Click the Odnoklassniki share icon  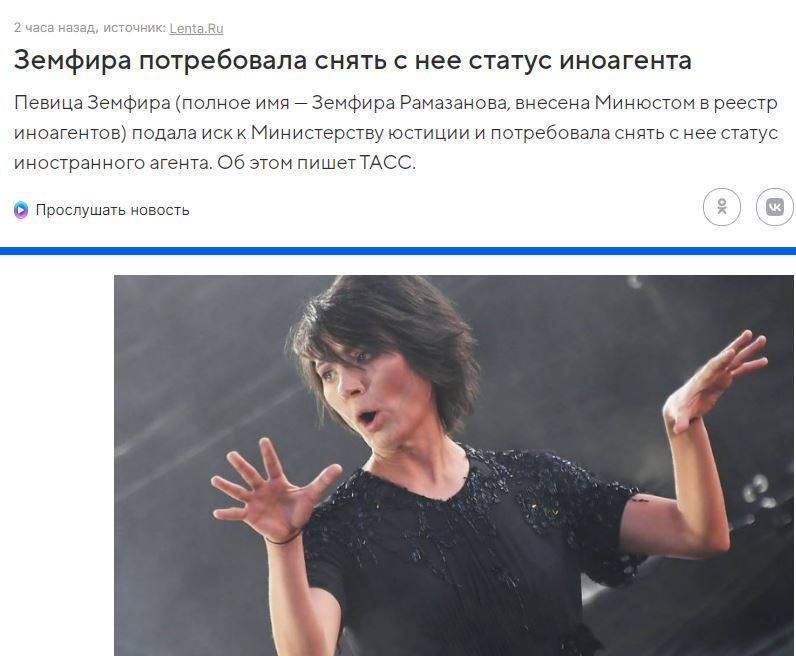coord(721,207)
